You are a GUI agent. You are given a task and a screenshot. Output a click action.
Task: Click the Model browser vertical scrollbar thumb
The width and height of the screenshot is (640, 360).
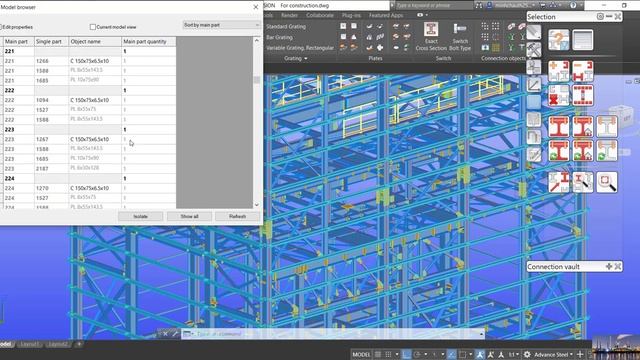pyautogui.click(x=257, y=80)
